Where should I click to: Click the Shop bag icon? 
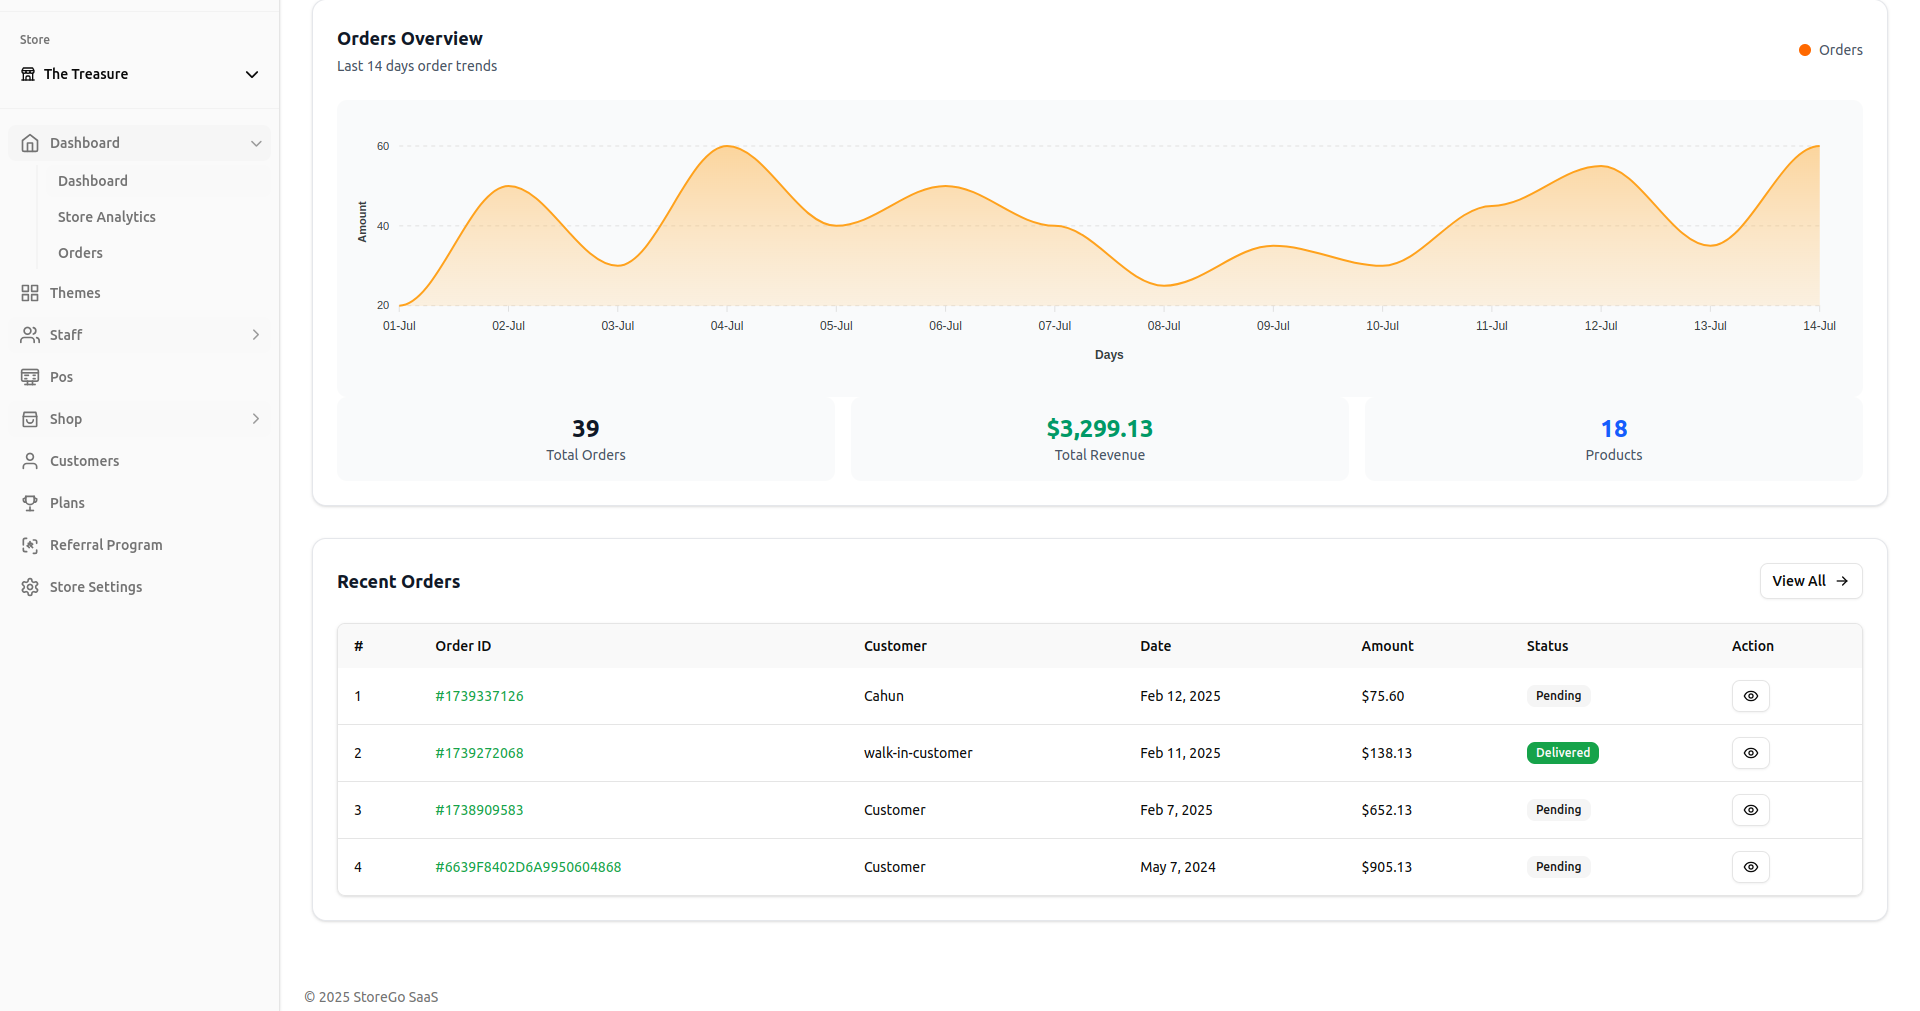pyautogui.click(x=30, y=419)
